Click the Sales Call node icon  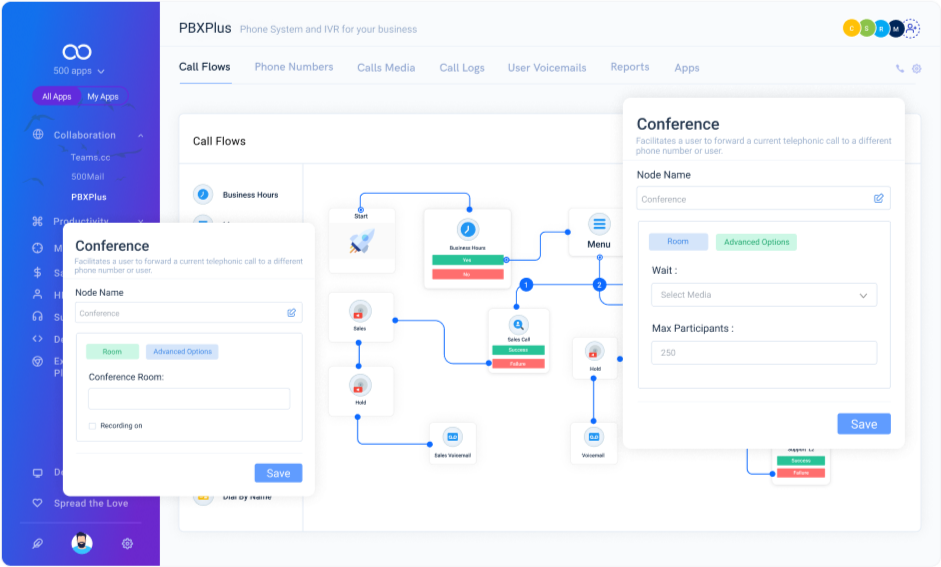[518, 324]
